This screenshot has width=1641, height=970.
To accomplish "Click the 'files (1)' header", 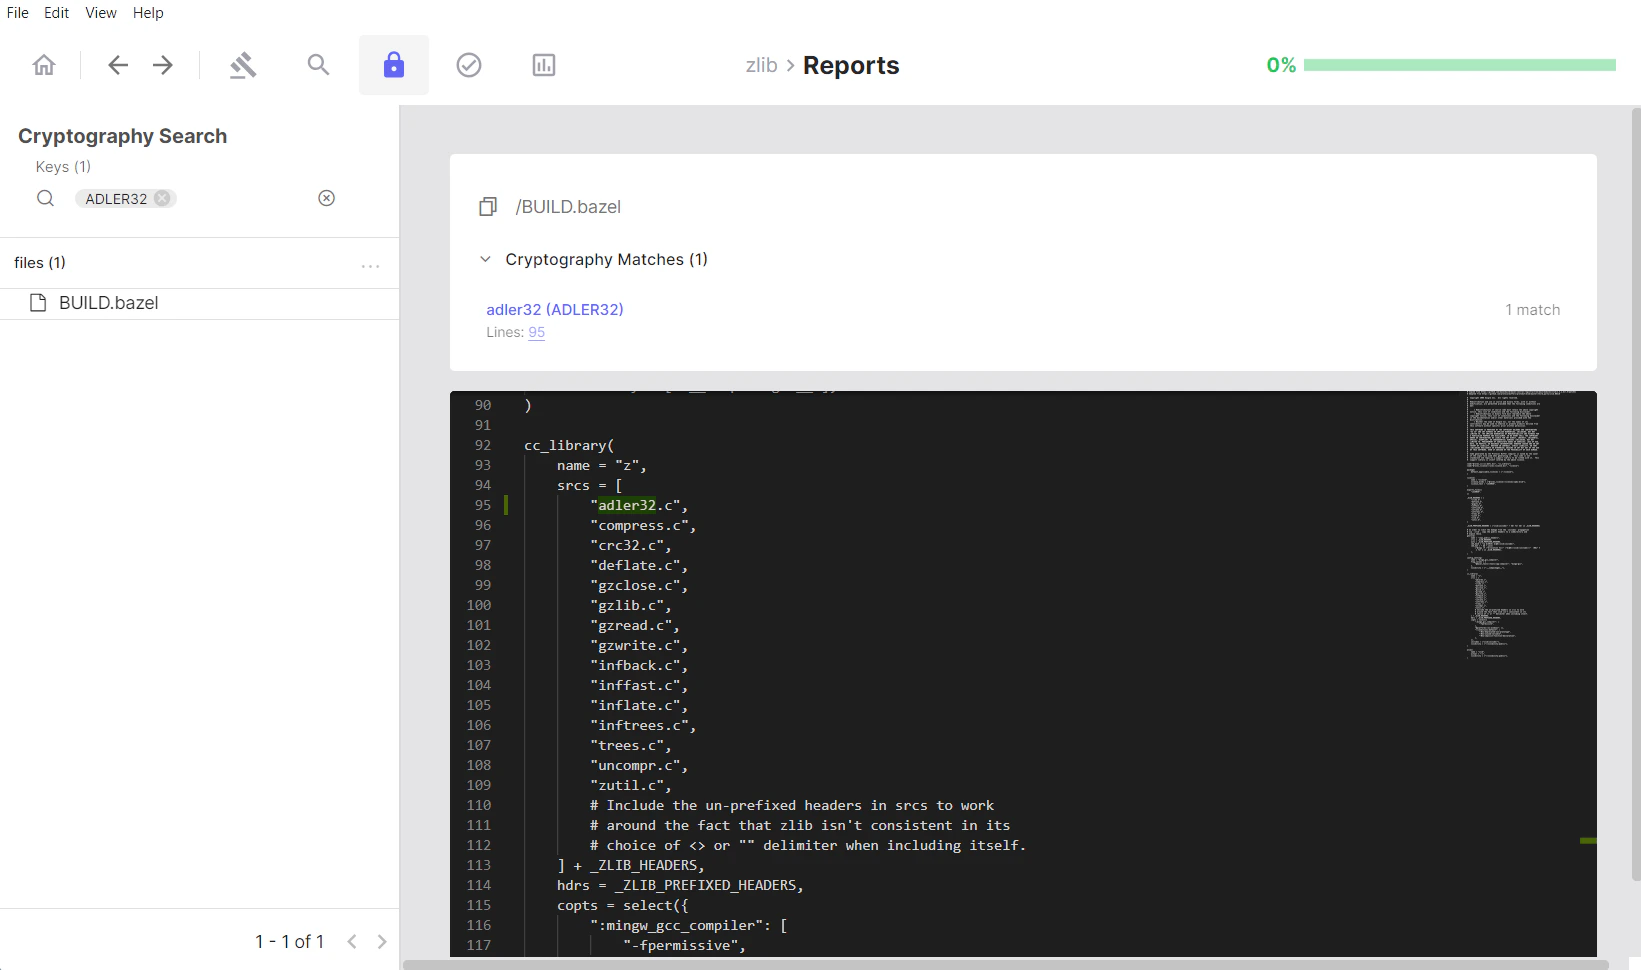I will click(x=40, y=262).
